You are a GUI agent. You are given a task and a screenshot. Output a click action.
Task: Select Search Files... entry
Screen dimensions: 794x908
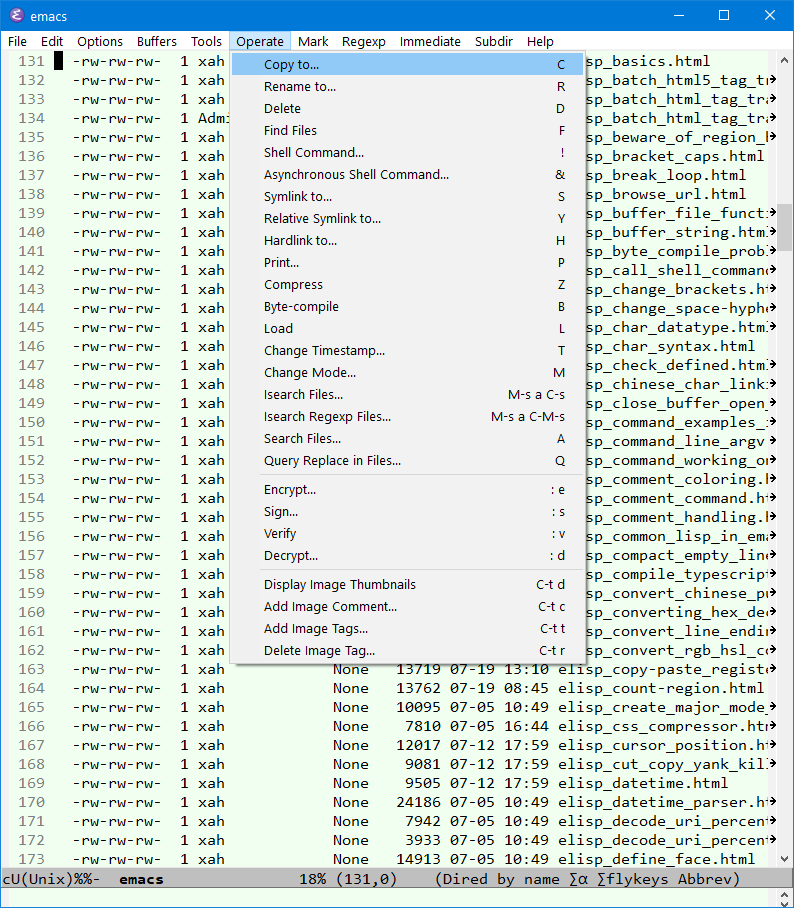click(x=407, y=438)
